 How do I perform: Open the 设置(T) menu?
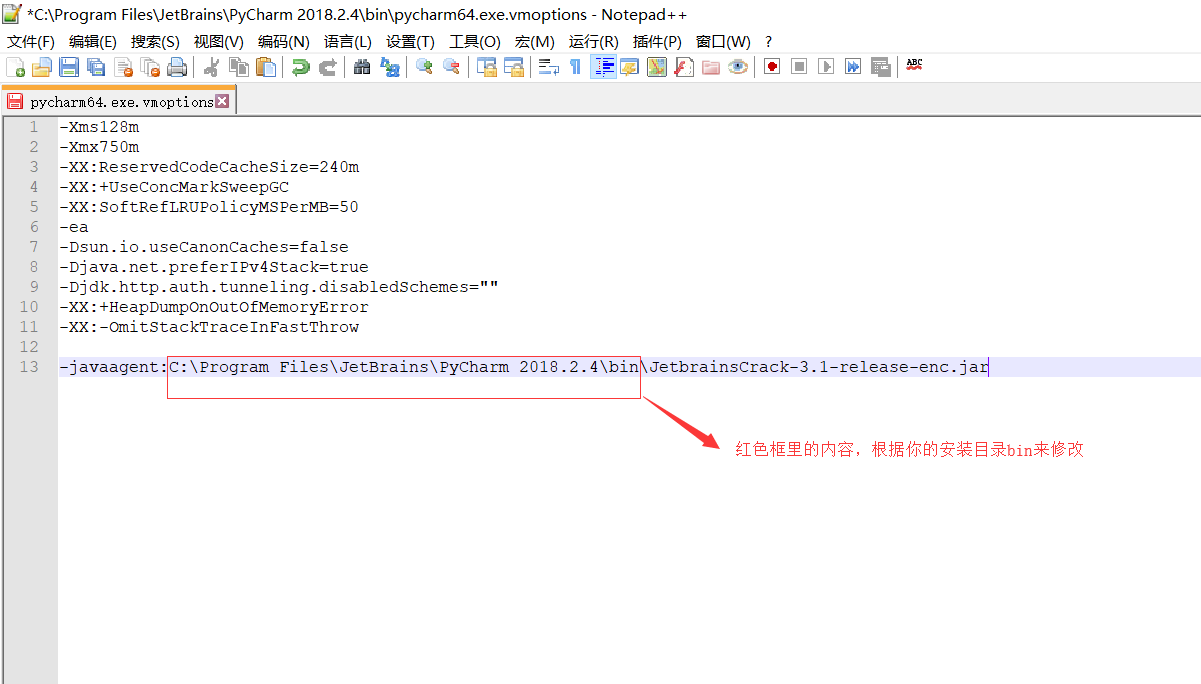pyautogui.click(x=411, y=41)
